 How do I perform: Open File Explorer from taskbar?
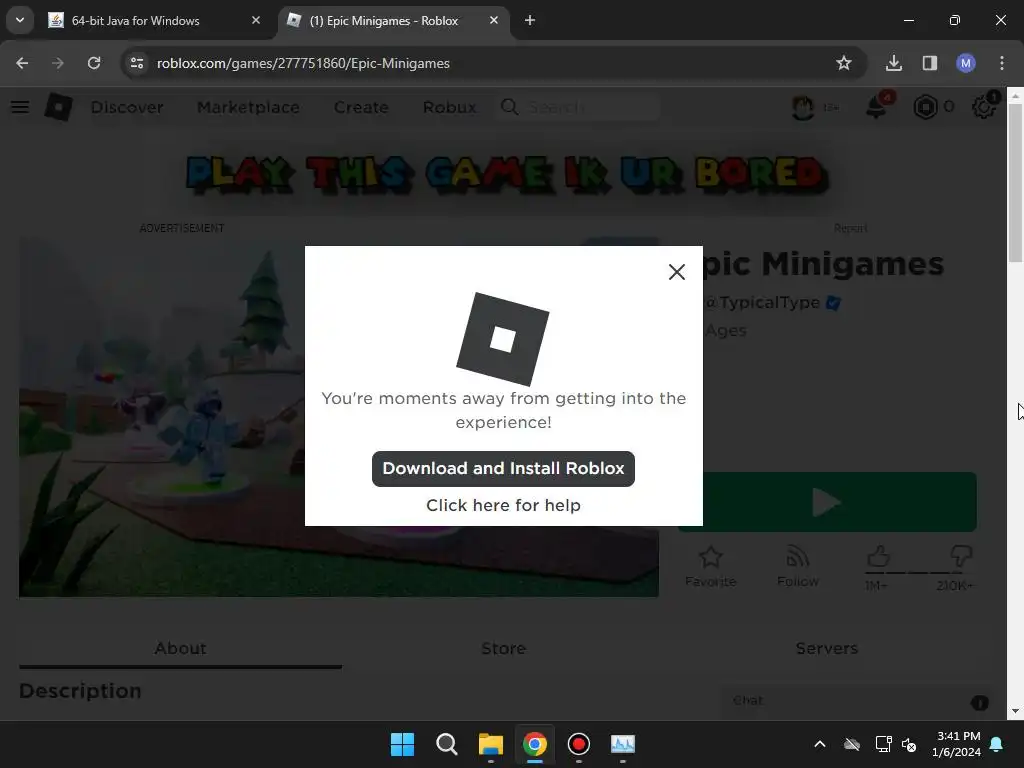[490, 744]
